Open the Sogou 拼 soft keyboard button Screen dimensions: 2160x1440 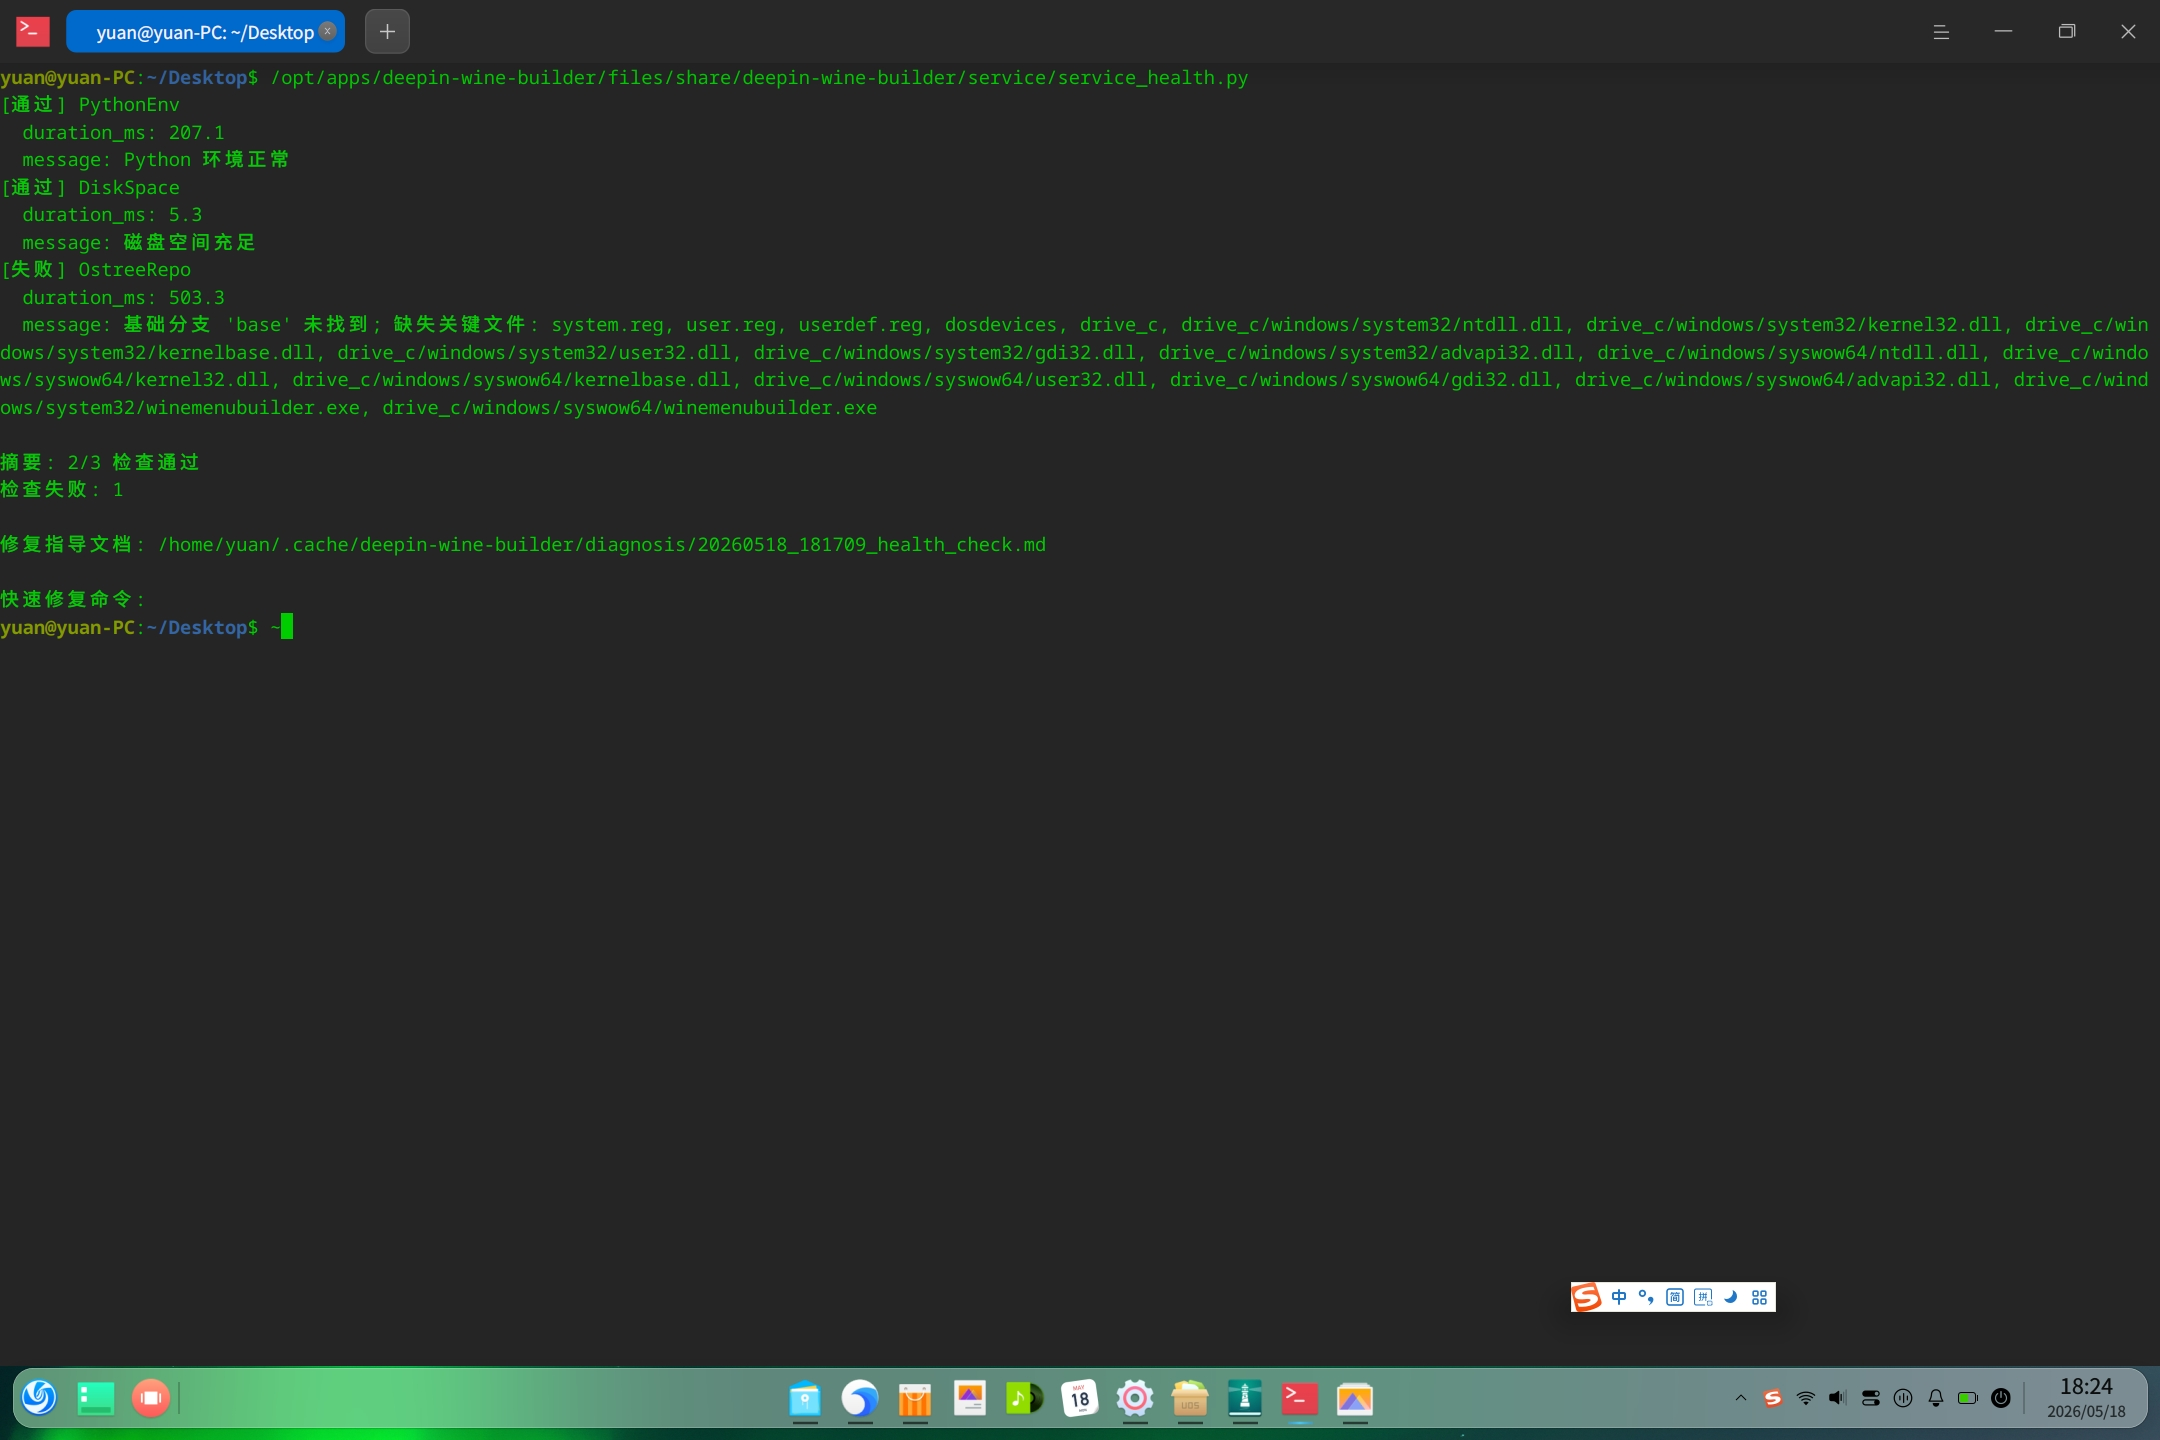tap(1703, 1297)
